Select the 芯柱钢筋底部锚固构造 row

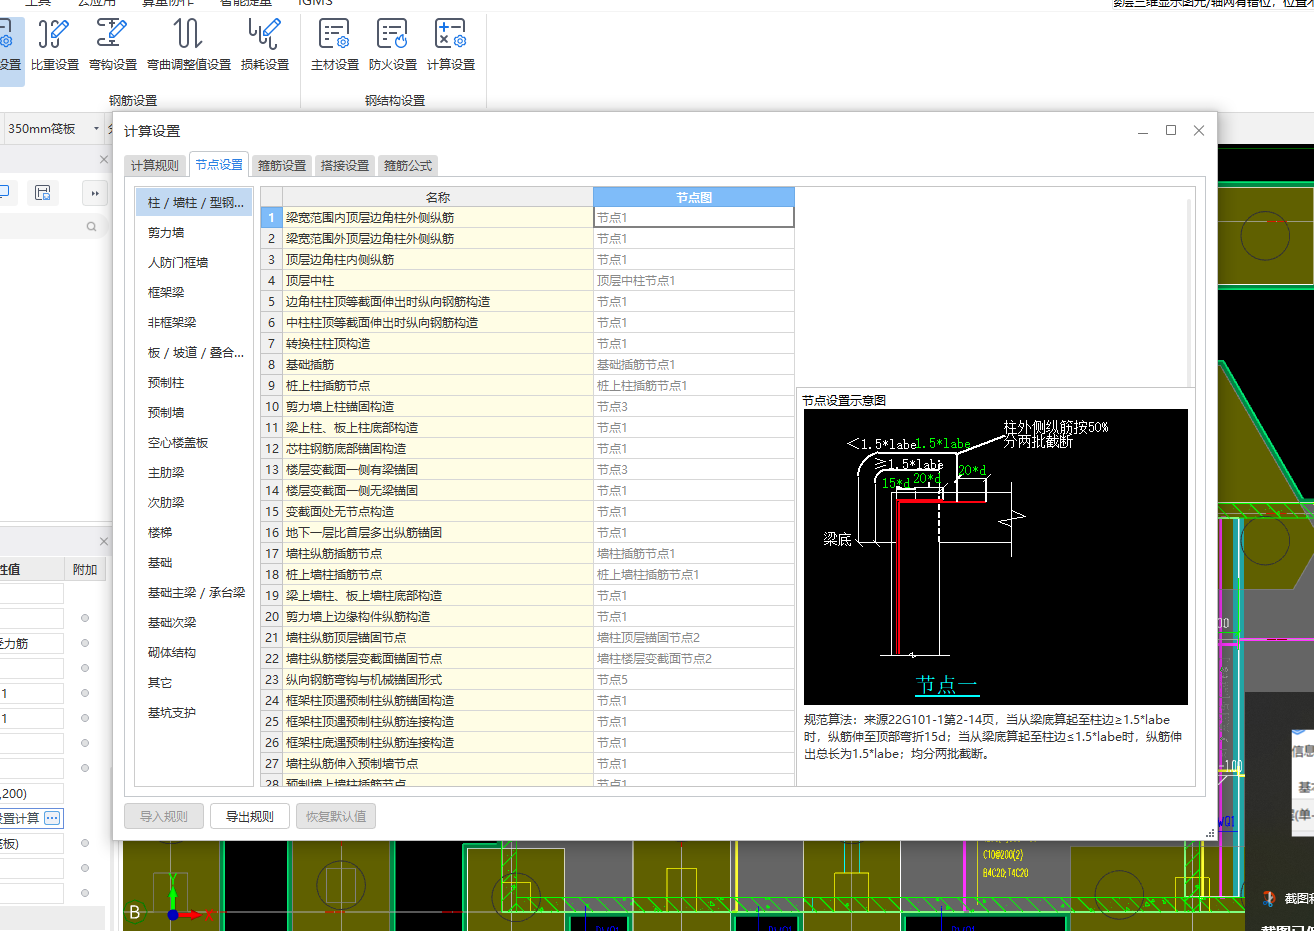pos(438,448)
